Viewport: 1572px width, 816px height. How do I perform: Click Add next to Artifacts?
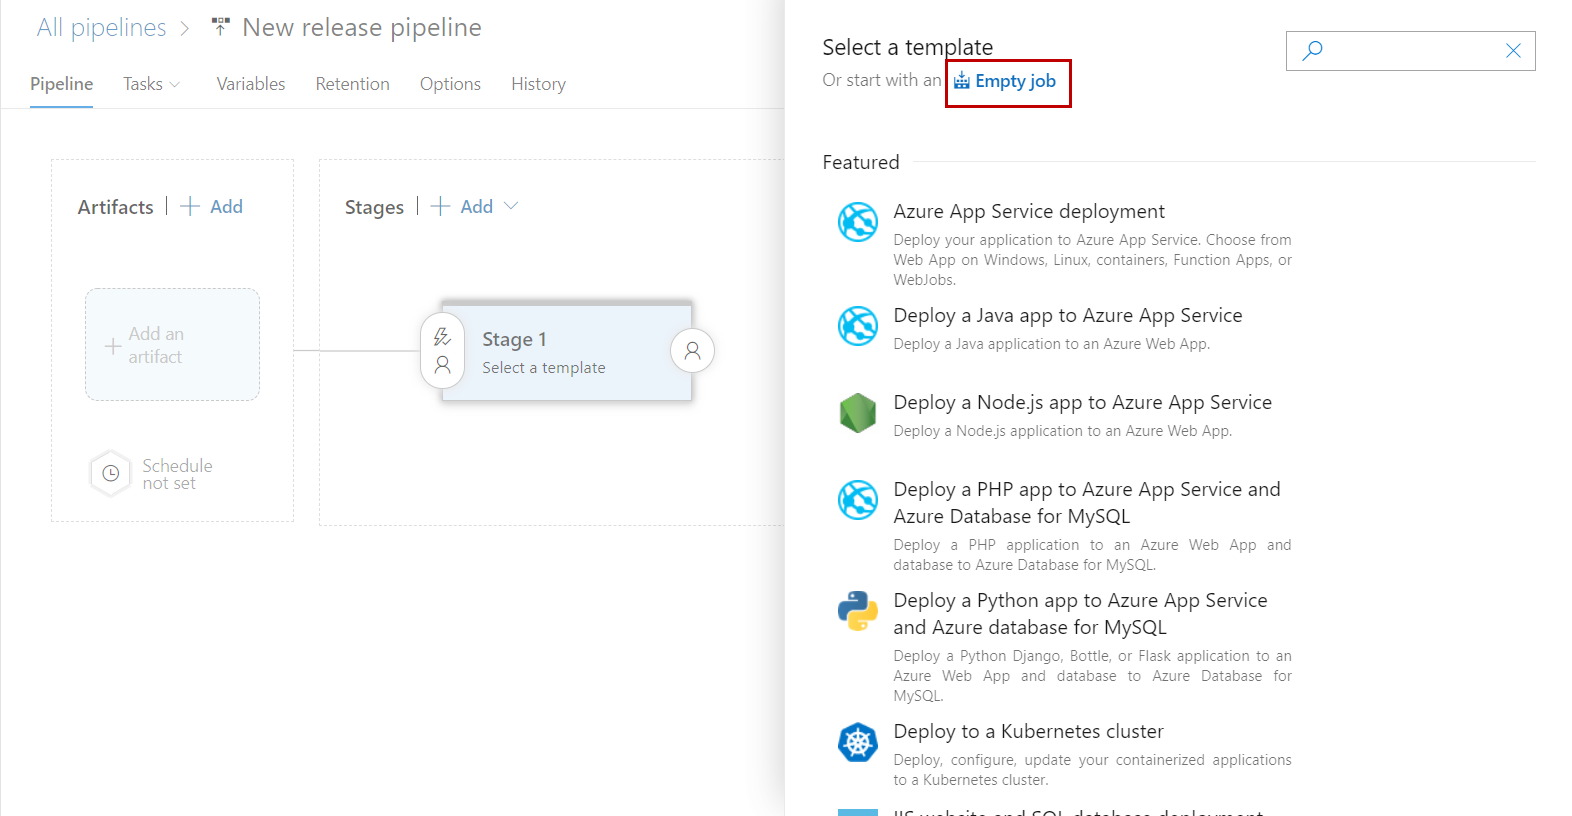[x=226, y=206]
